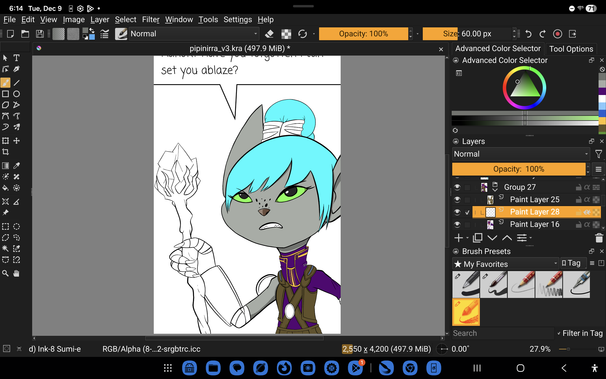Redo the last action

[543, 34]
